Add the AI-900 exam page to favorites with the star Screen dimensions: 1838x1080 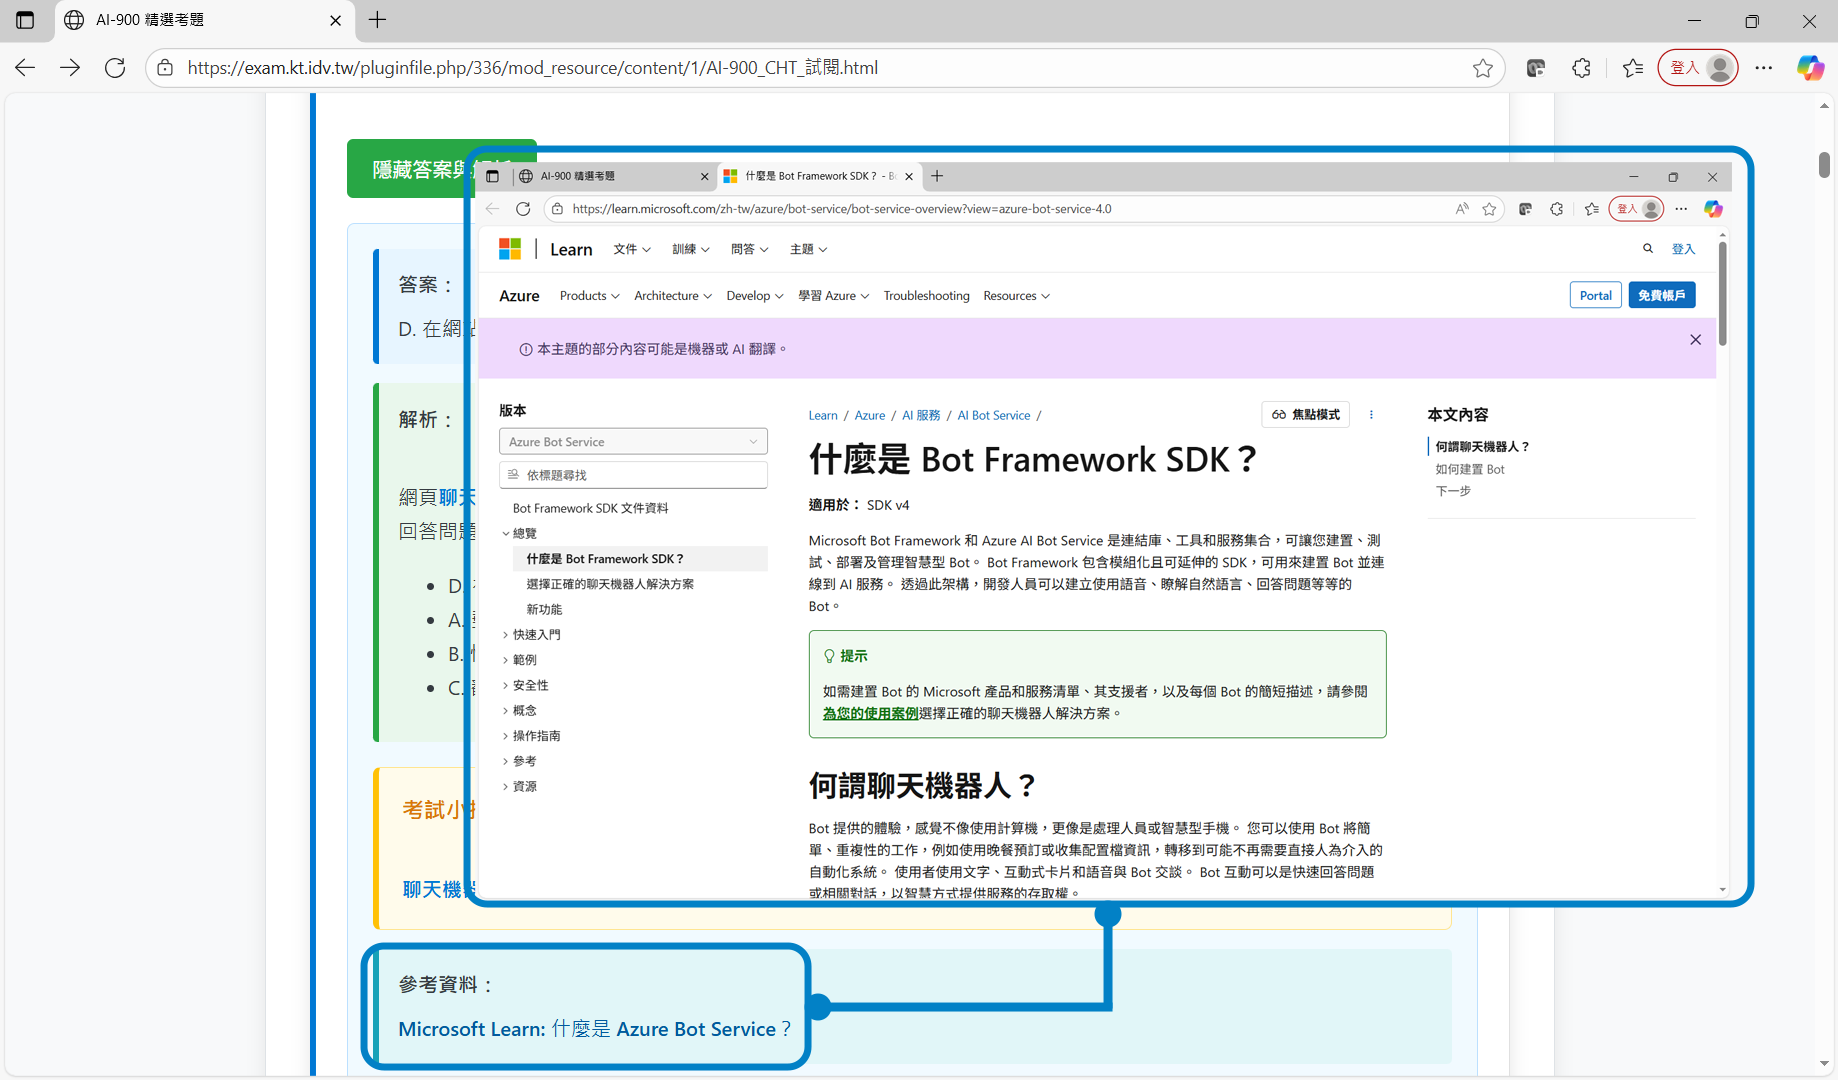pyautogui.click(x=1482, y=68)
